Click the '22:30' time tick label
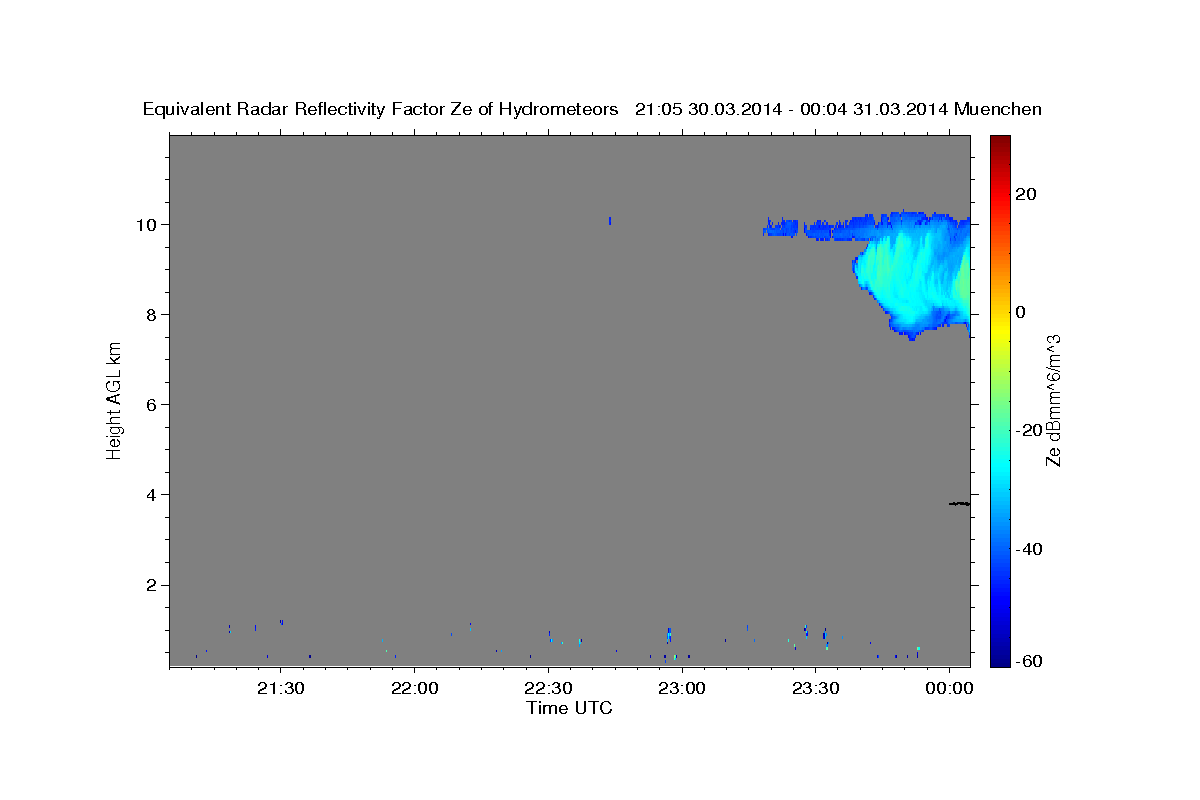Viewport: 1200px width, 800px height. 549,689
